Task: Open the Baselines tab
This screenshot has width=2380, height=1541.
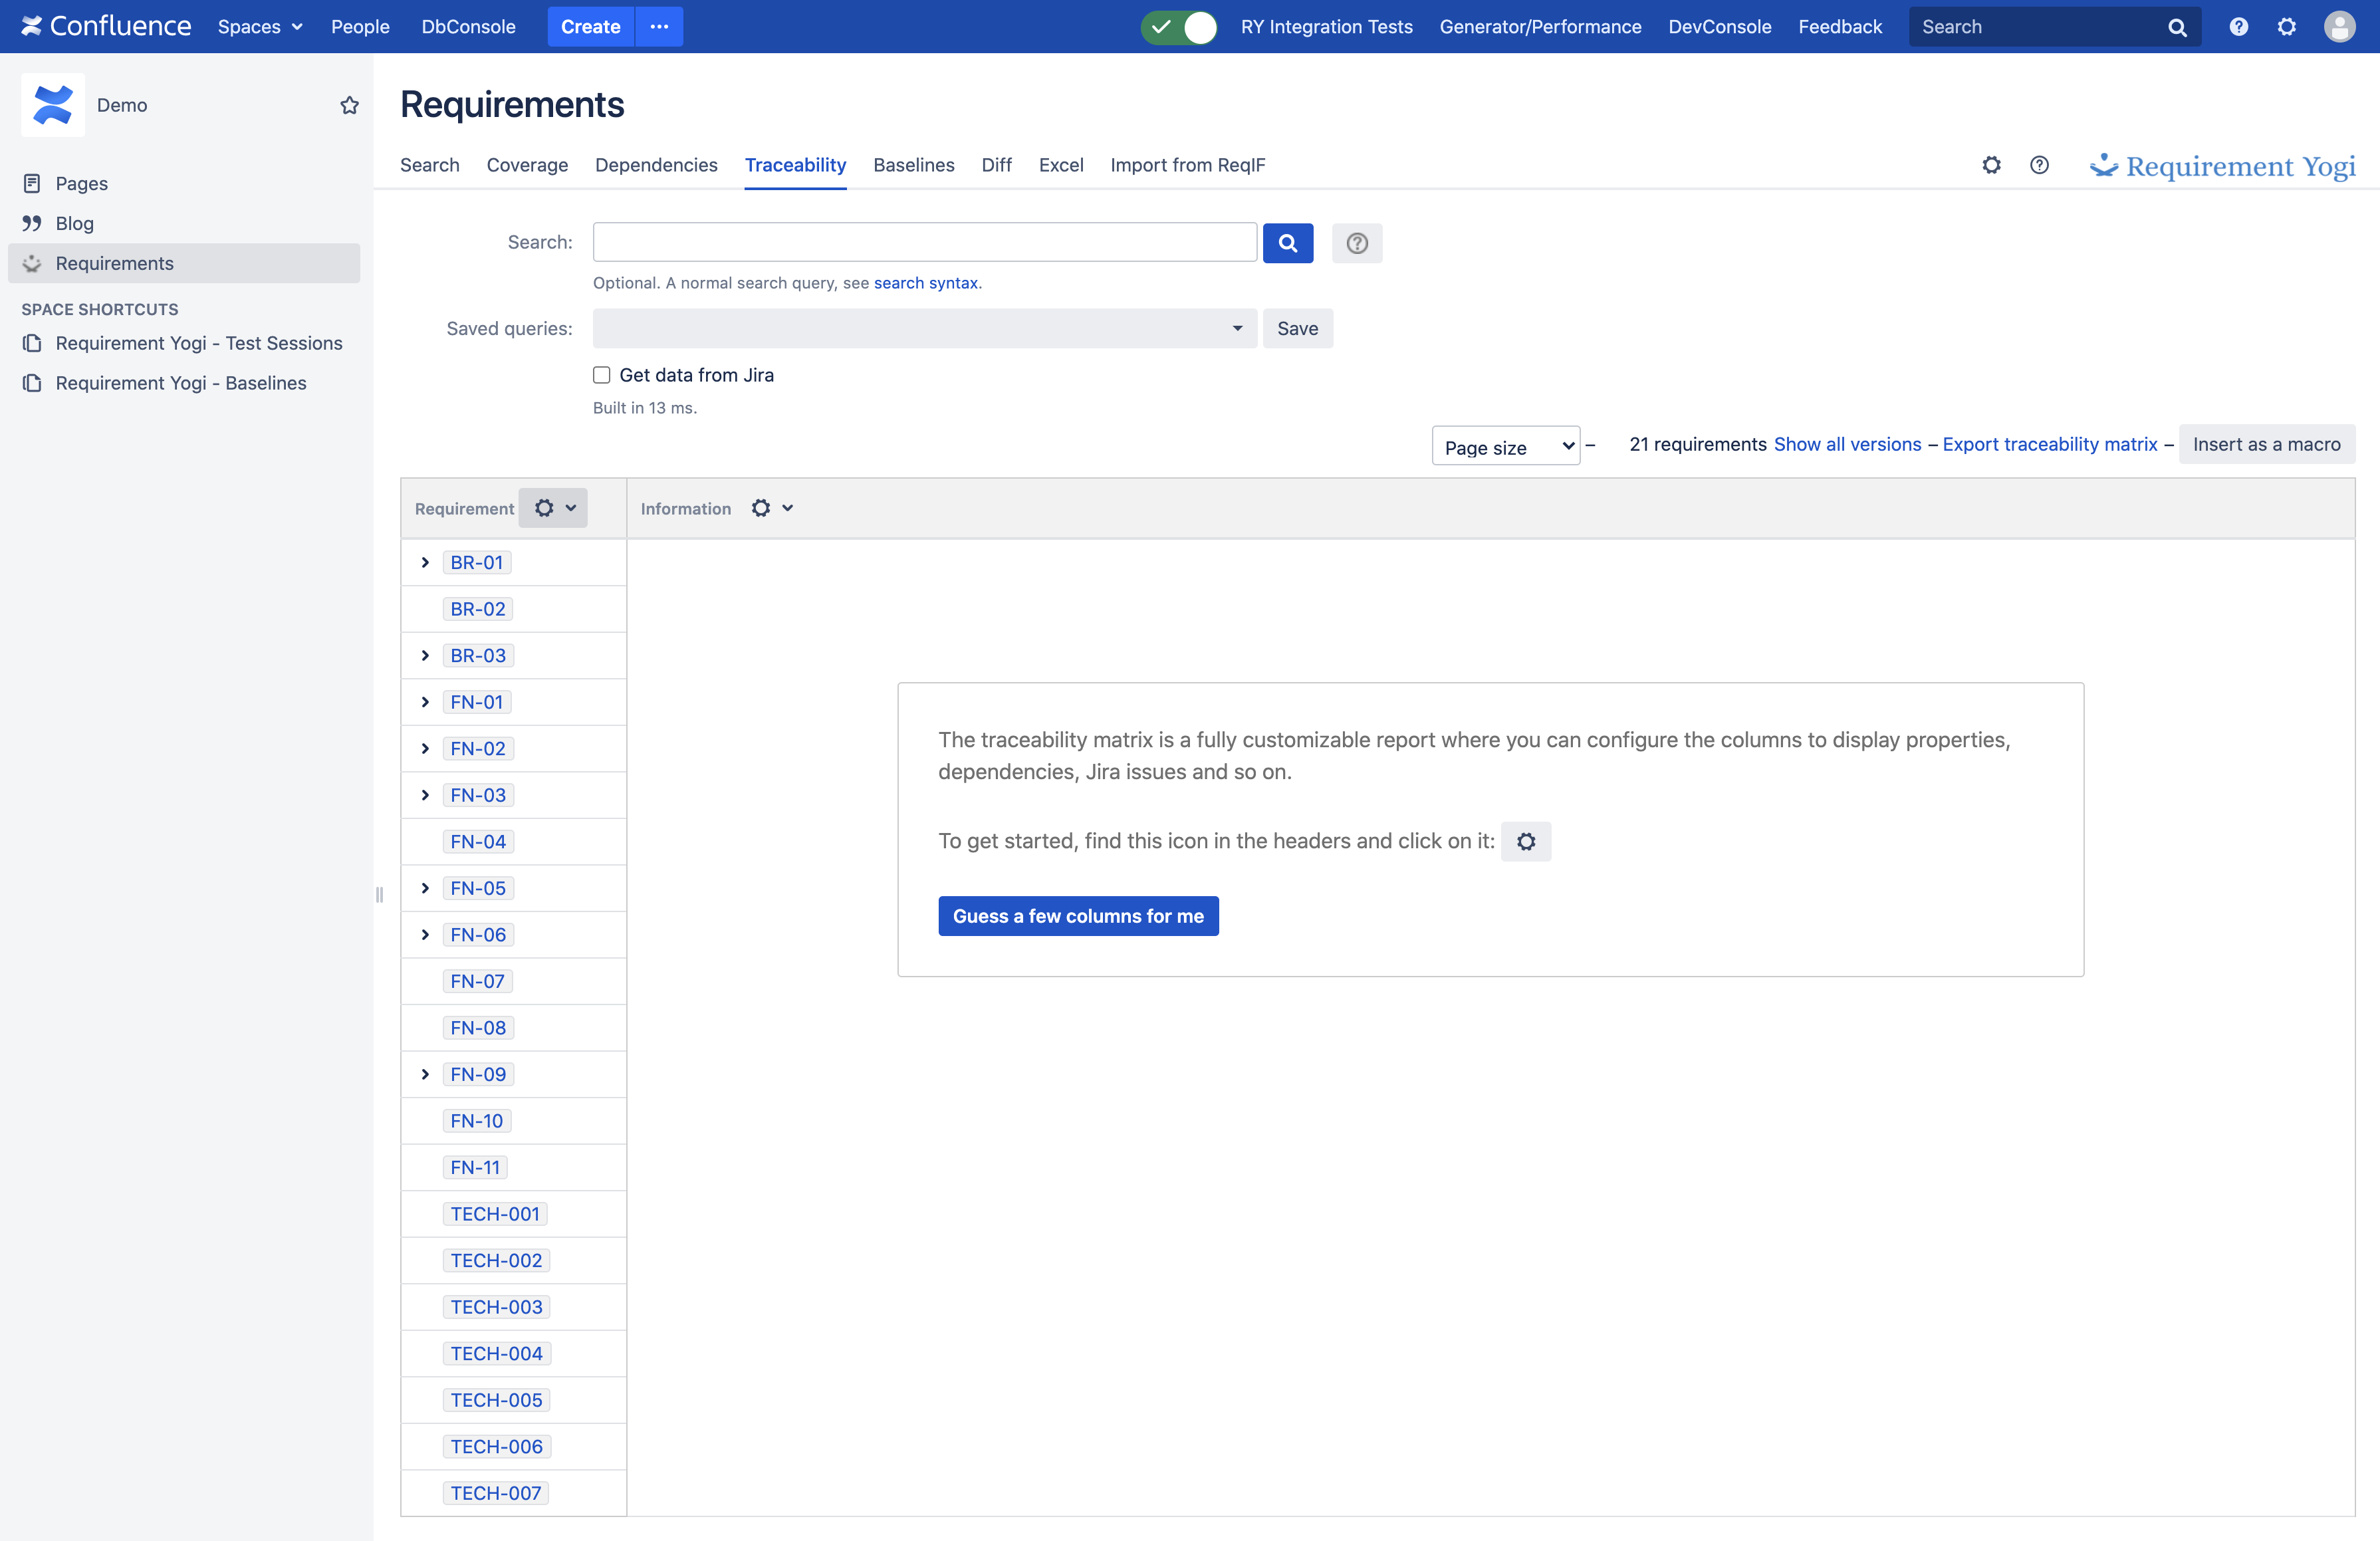Action: (913, 165)
